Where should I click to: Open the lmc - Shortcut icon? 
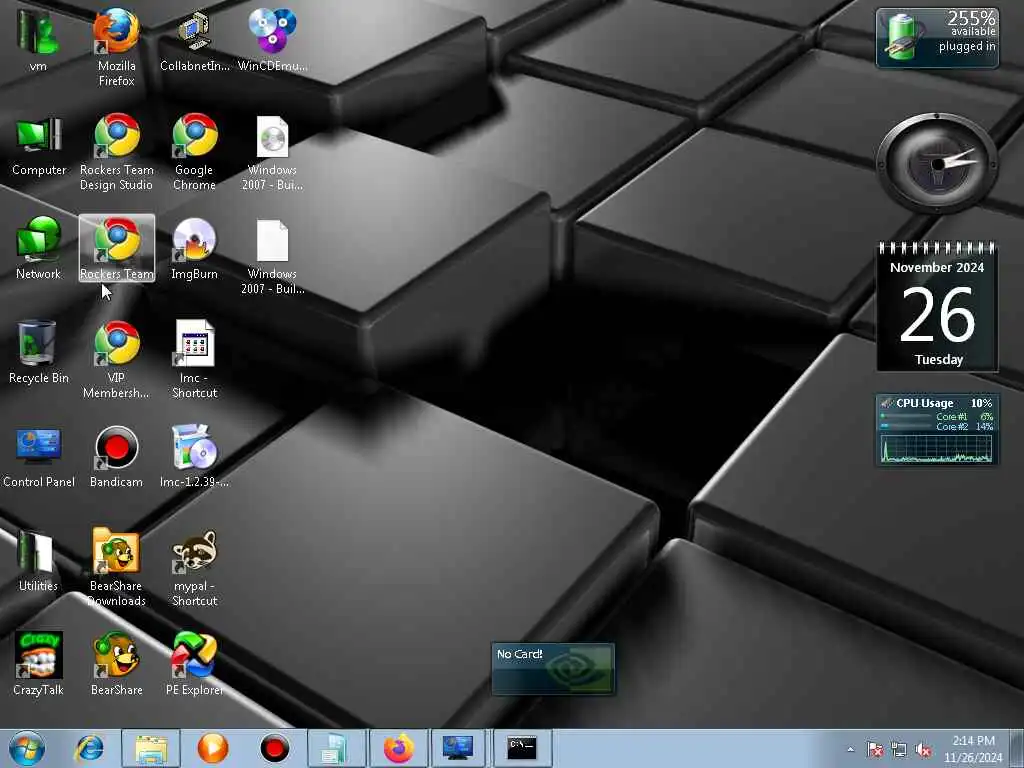pos(195,359)
